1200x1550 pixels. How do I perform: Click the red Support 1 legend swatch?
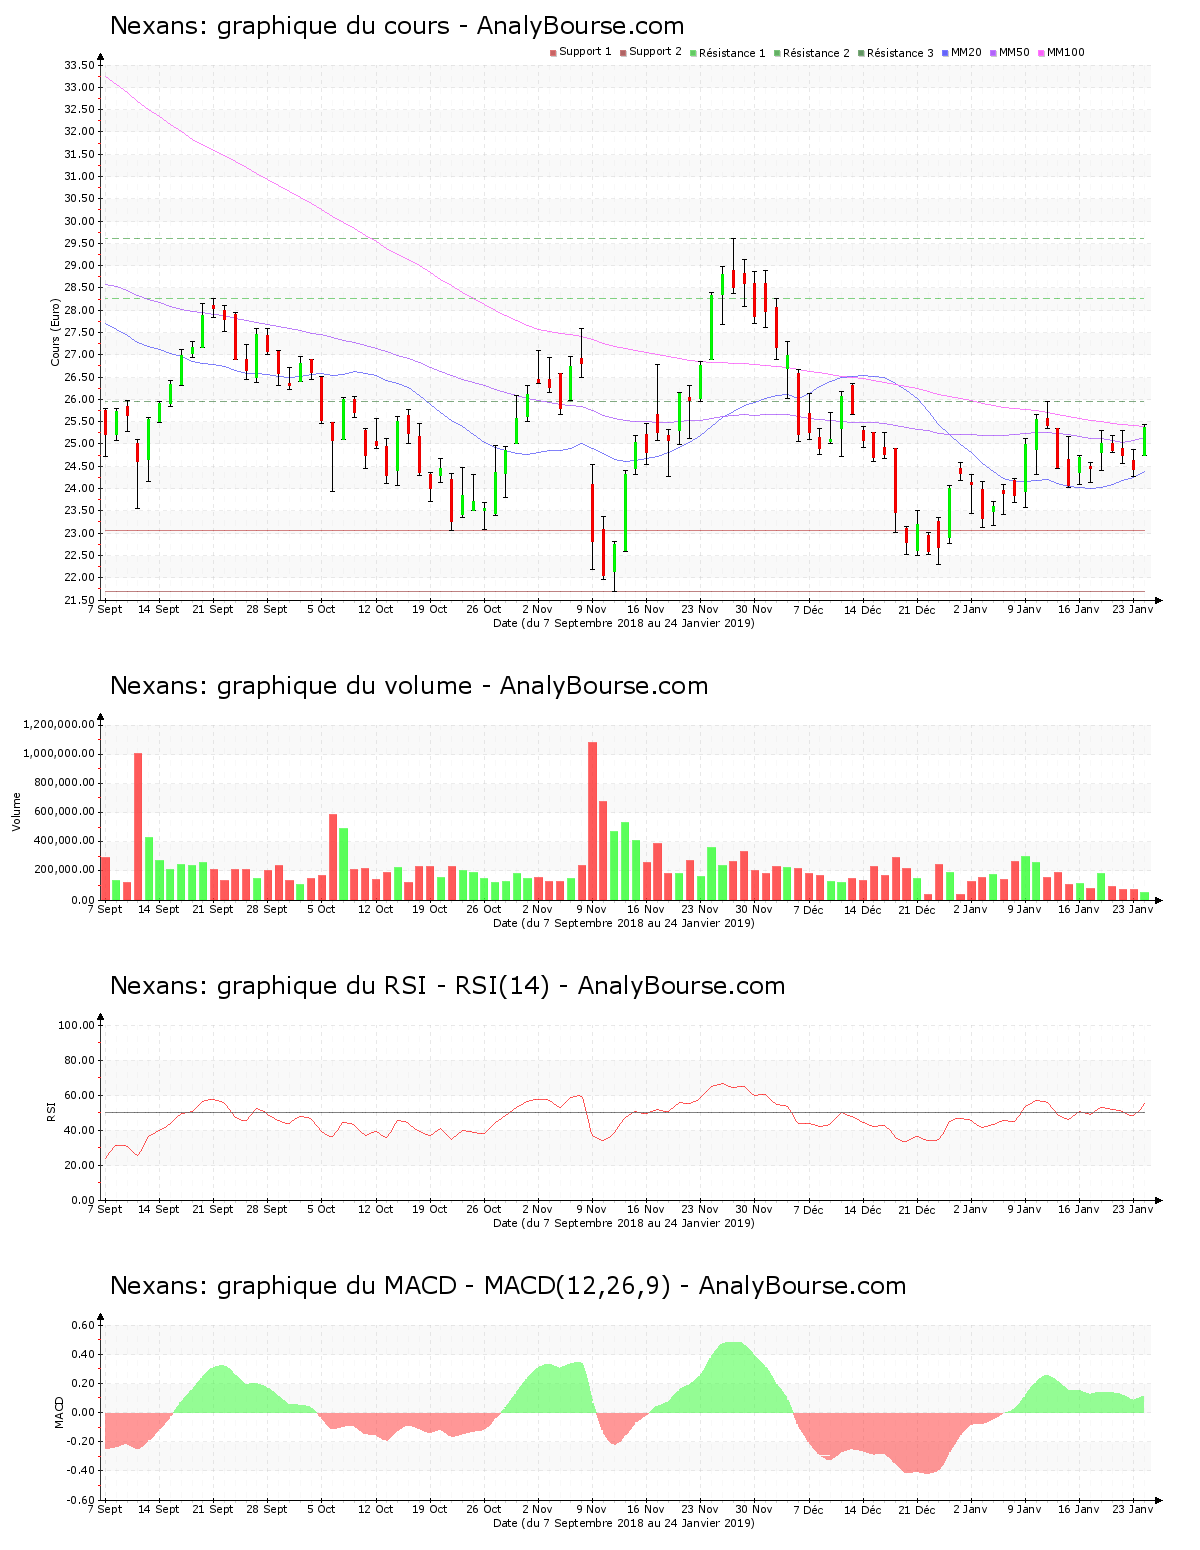click(x=553, y=53)
